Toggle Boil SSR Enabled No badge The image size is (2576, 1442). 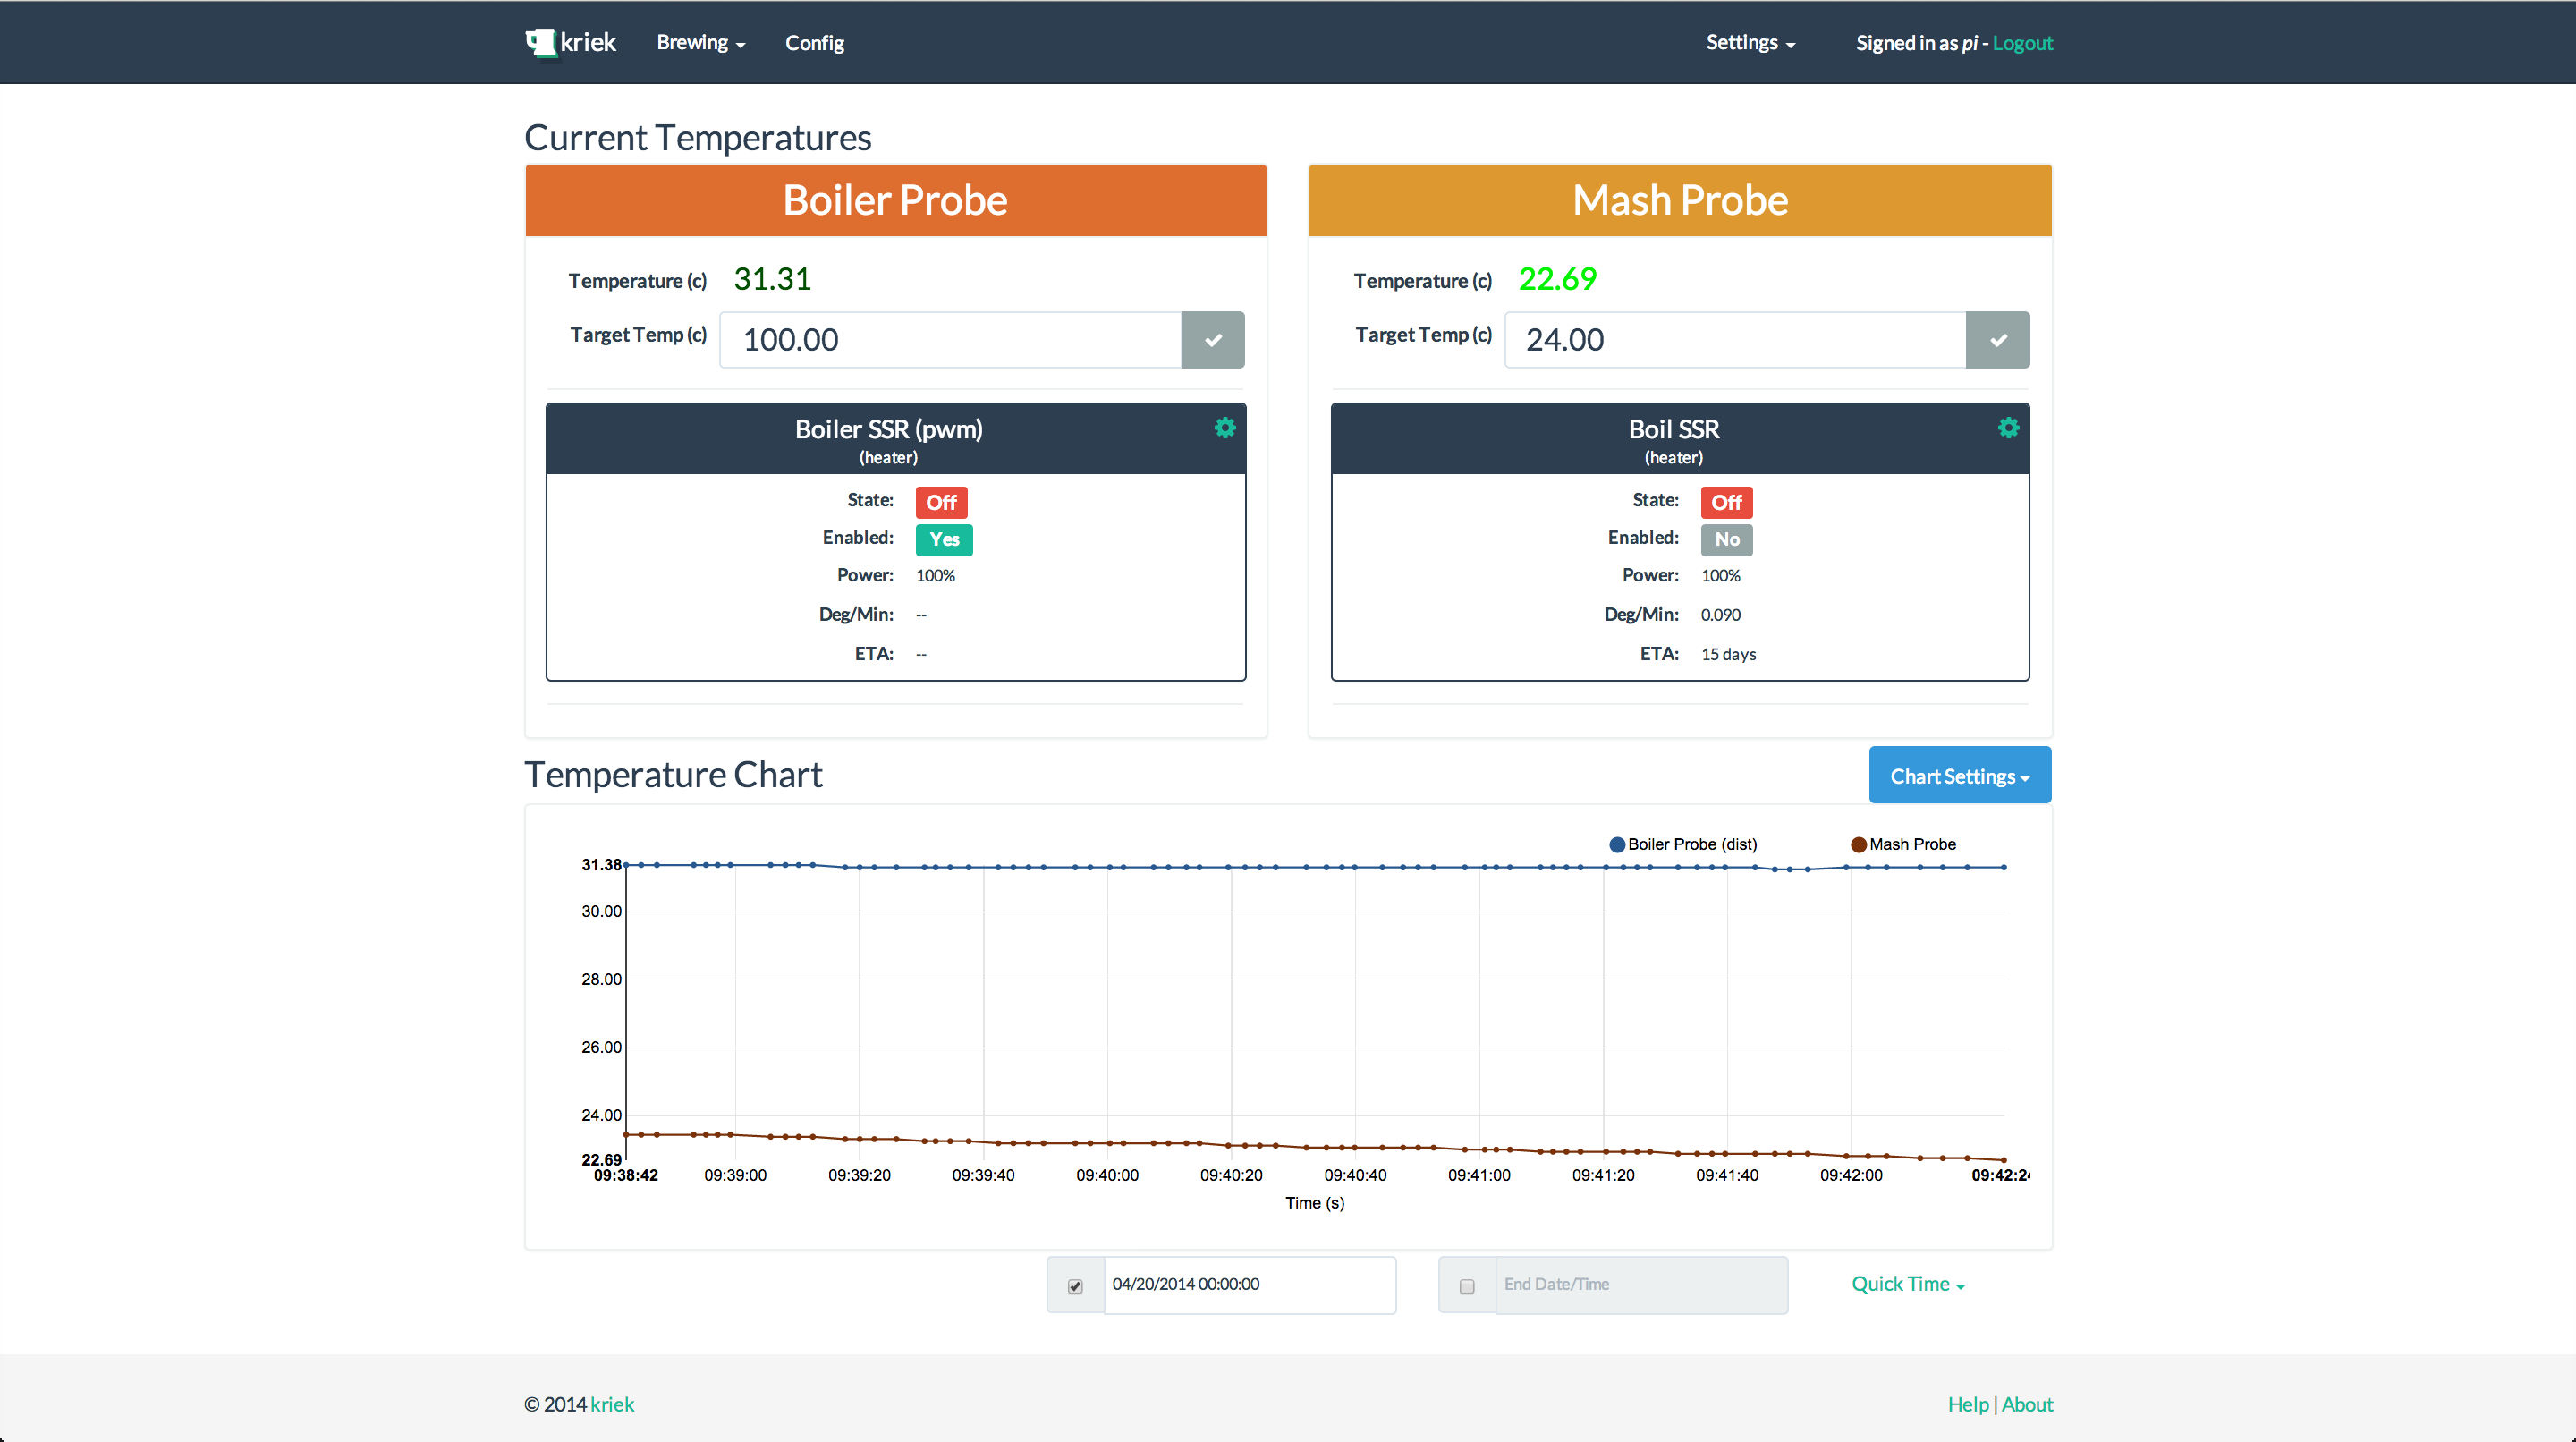(x=1726, y=540)
